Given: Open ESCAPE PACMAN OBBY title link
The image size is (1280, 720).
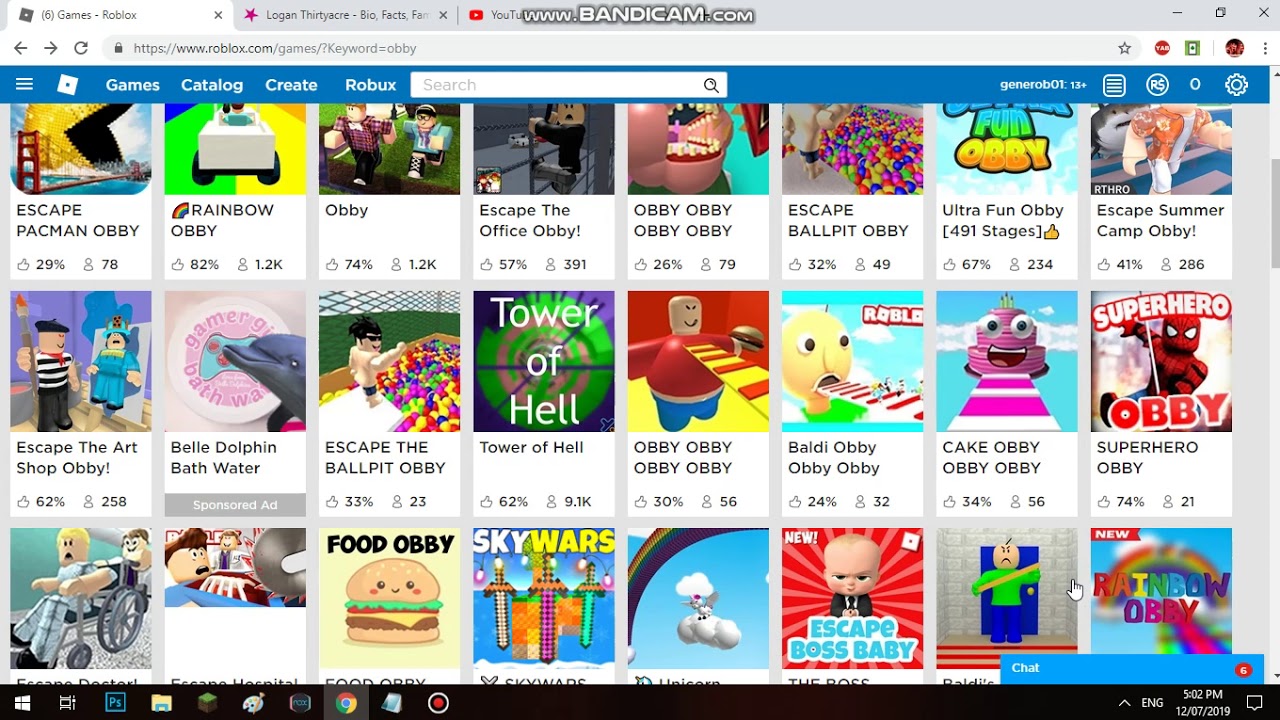Looking at the screenshot, I should point(78,220).
